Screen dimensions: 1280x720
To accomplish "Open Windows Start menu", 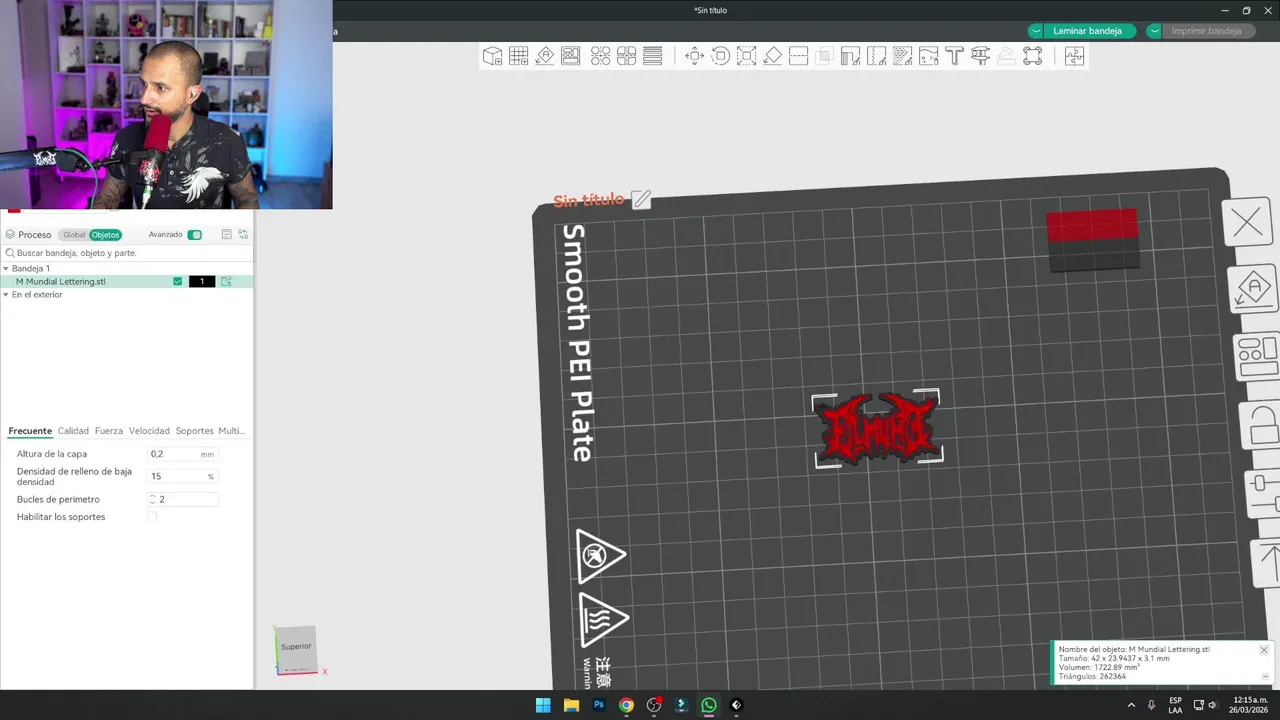I will 543,705.
